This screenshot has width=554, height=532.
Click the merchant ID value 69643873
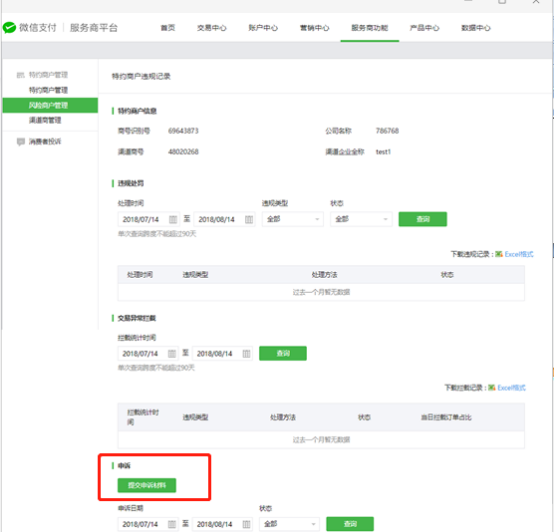click(x=183, y=131)
